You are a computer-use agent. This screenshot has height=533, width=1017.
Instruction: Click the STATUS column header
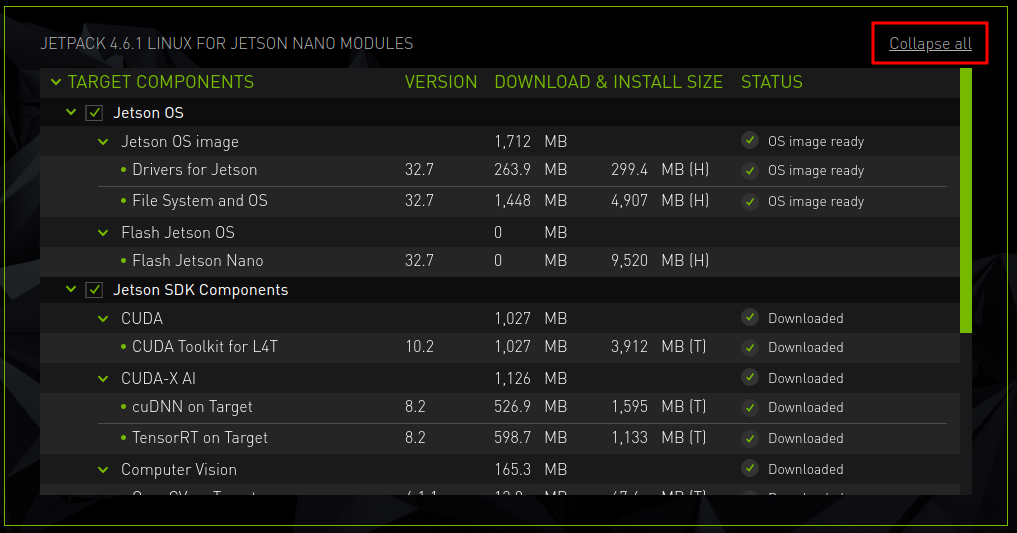coord(772,82)
